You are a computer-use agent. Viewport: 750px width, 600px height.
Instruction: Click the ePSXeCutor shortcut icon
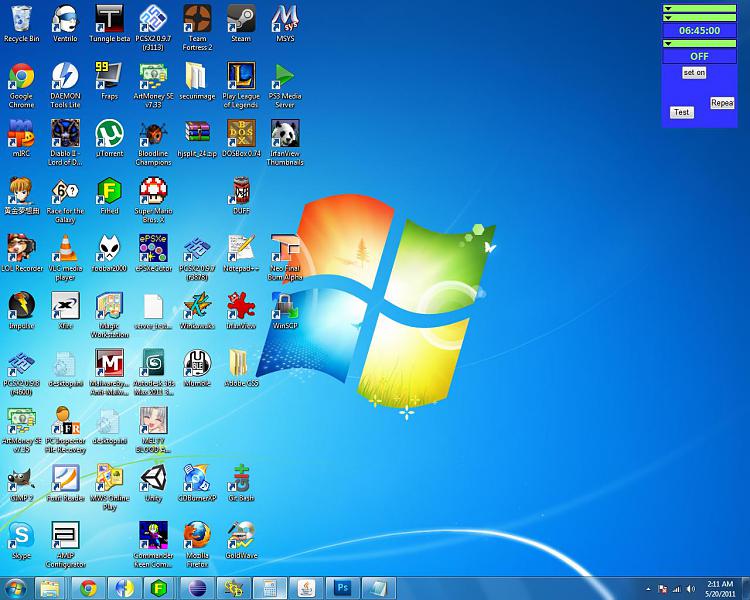click(153, 253)
